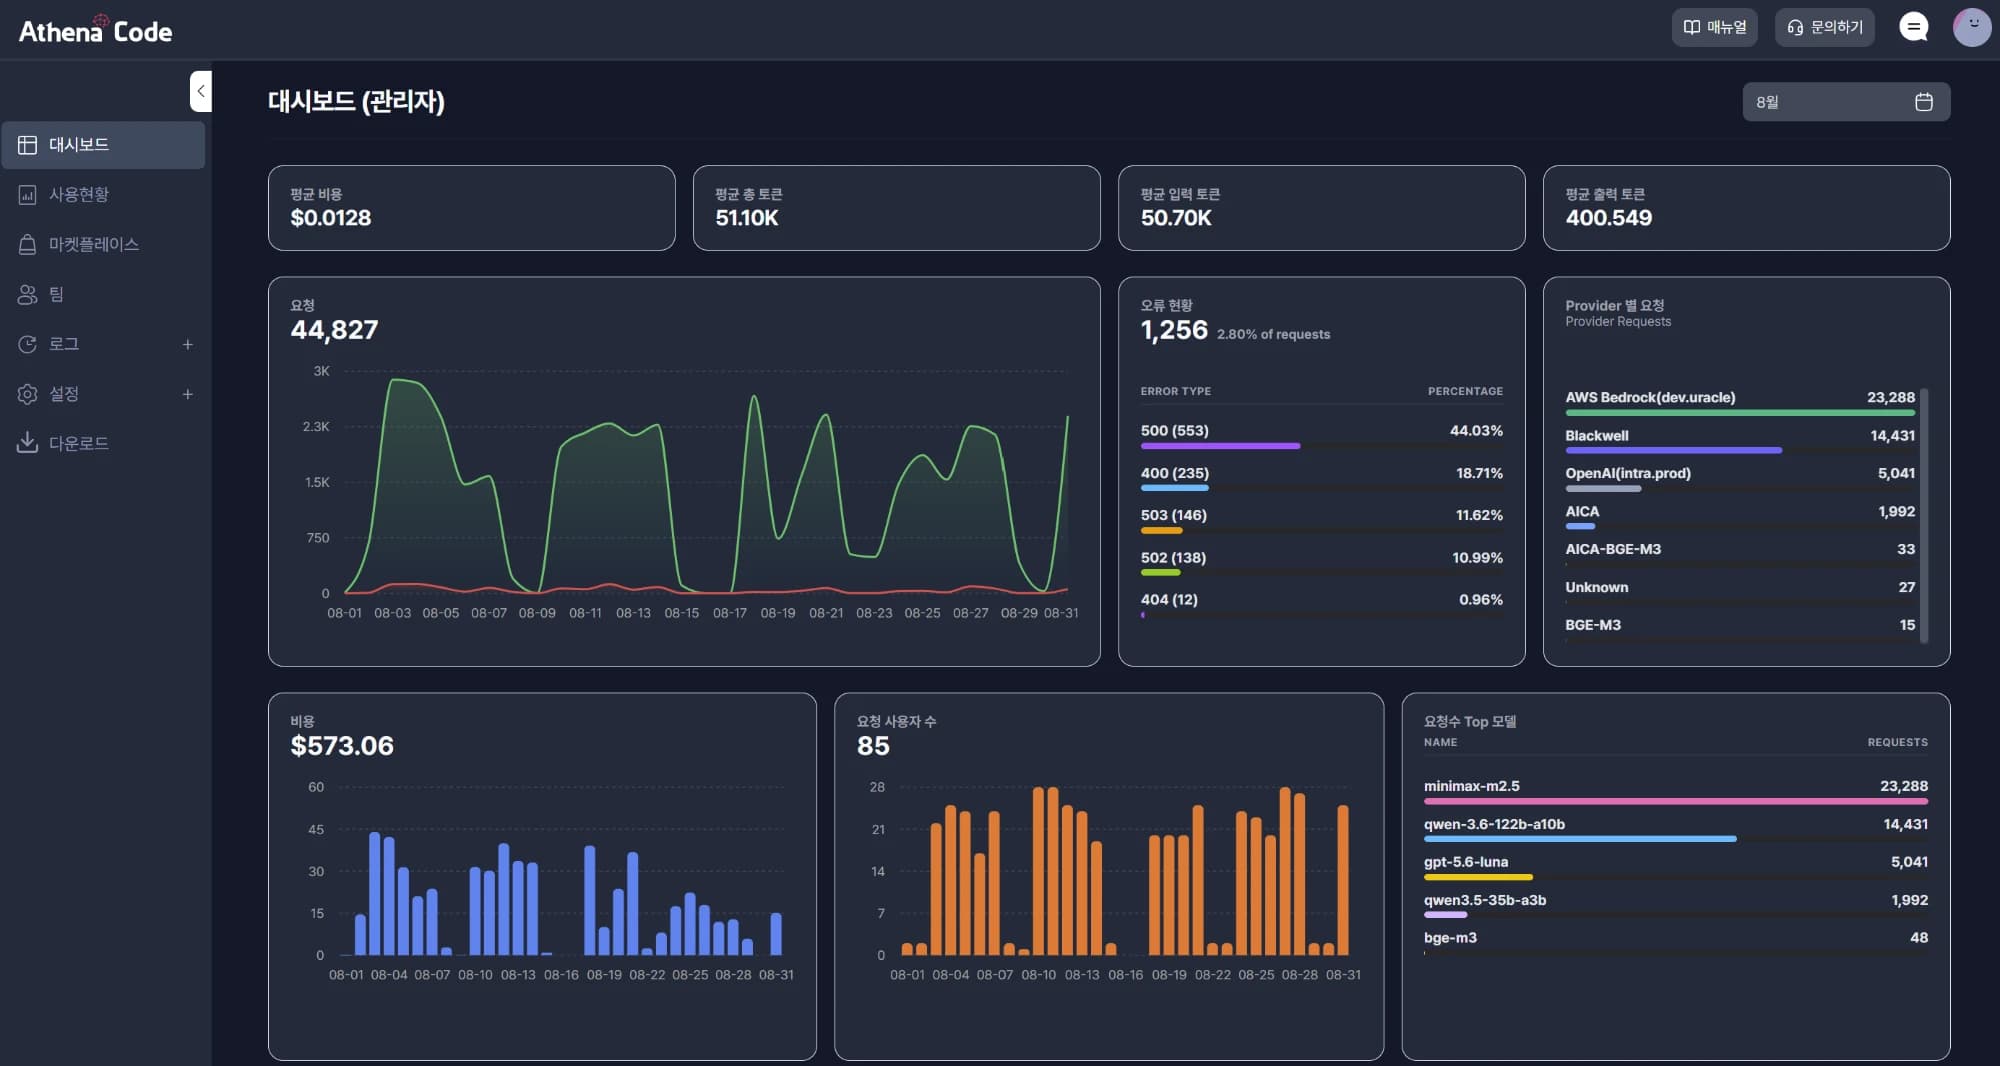Click the 평균 비용 $0.0128 card
2000x1066 pixels.
click(x=472, y=208)
